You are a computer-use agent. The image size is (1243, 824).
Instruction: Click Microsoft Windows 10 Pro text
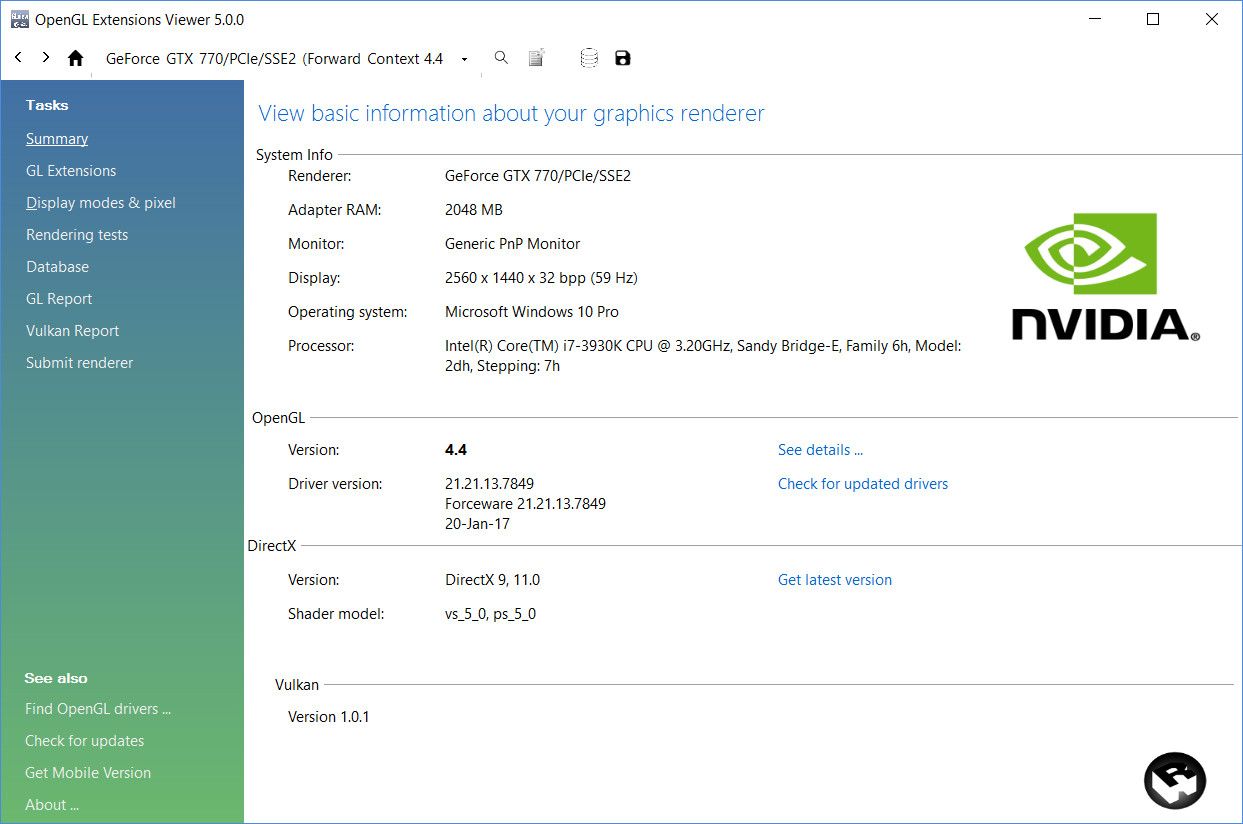pyautogui.click(x=532, y=312)
